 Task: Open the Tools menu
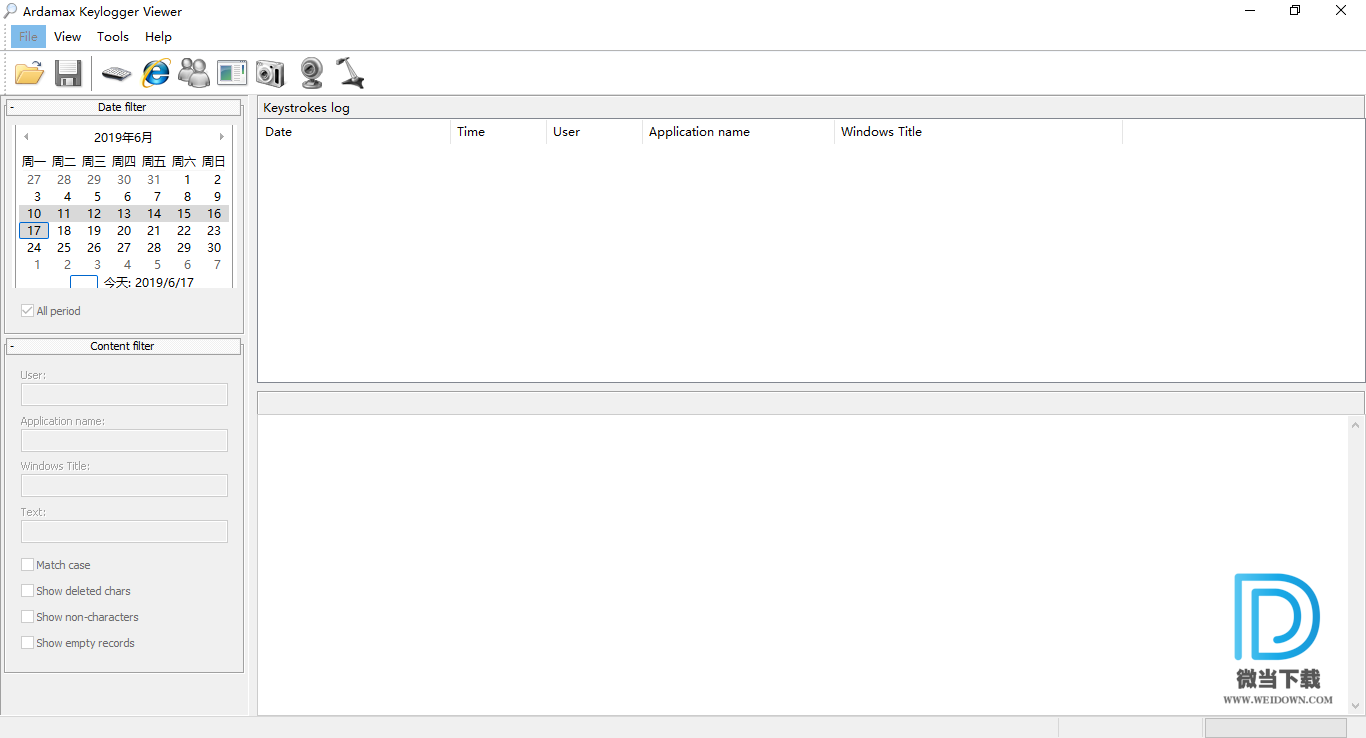[113, 37]
